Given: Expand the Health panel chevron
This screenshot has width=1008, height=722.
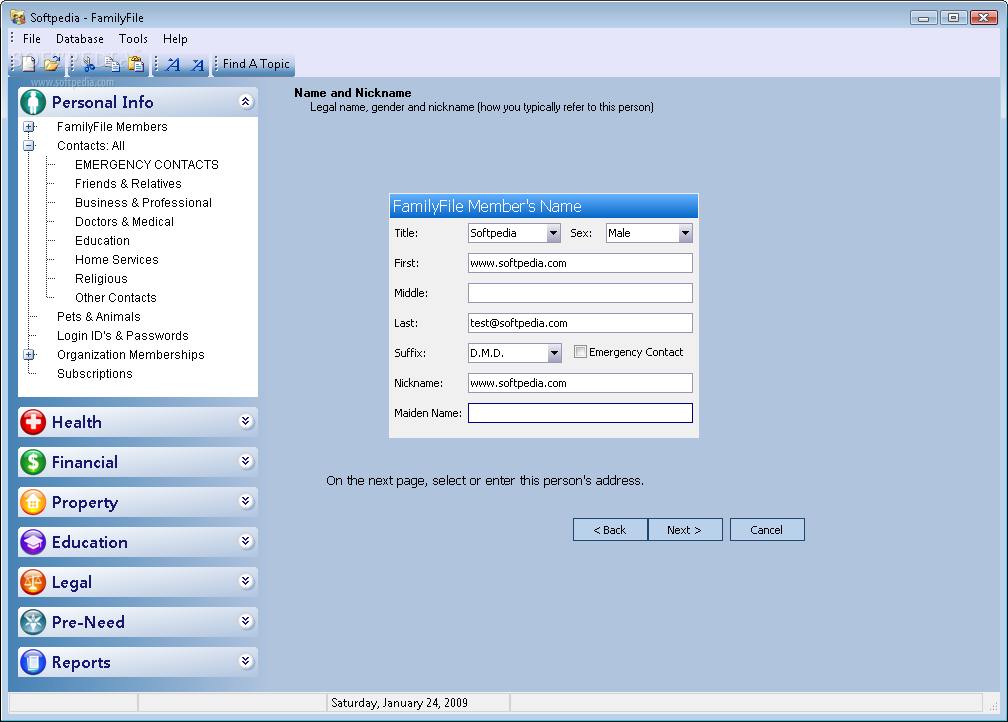Looking at the screenshot, I should click(246, 421).
